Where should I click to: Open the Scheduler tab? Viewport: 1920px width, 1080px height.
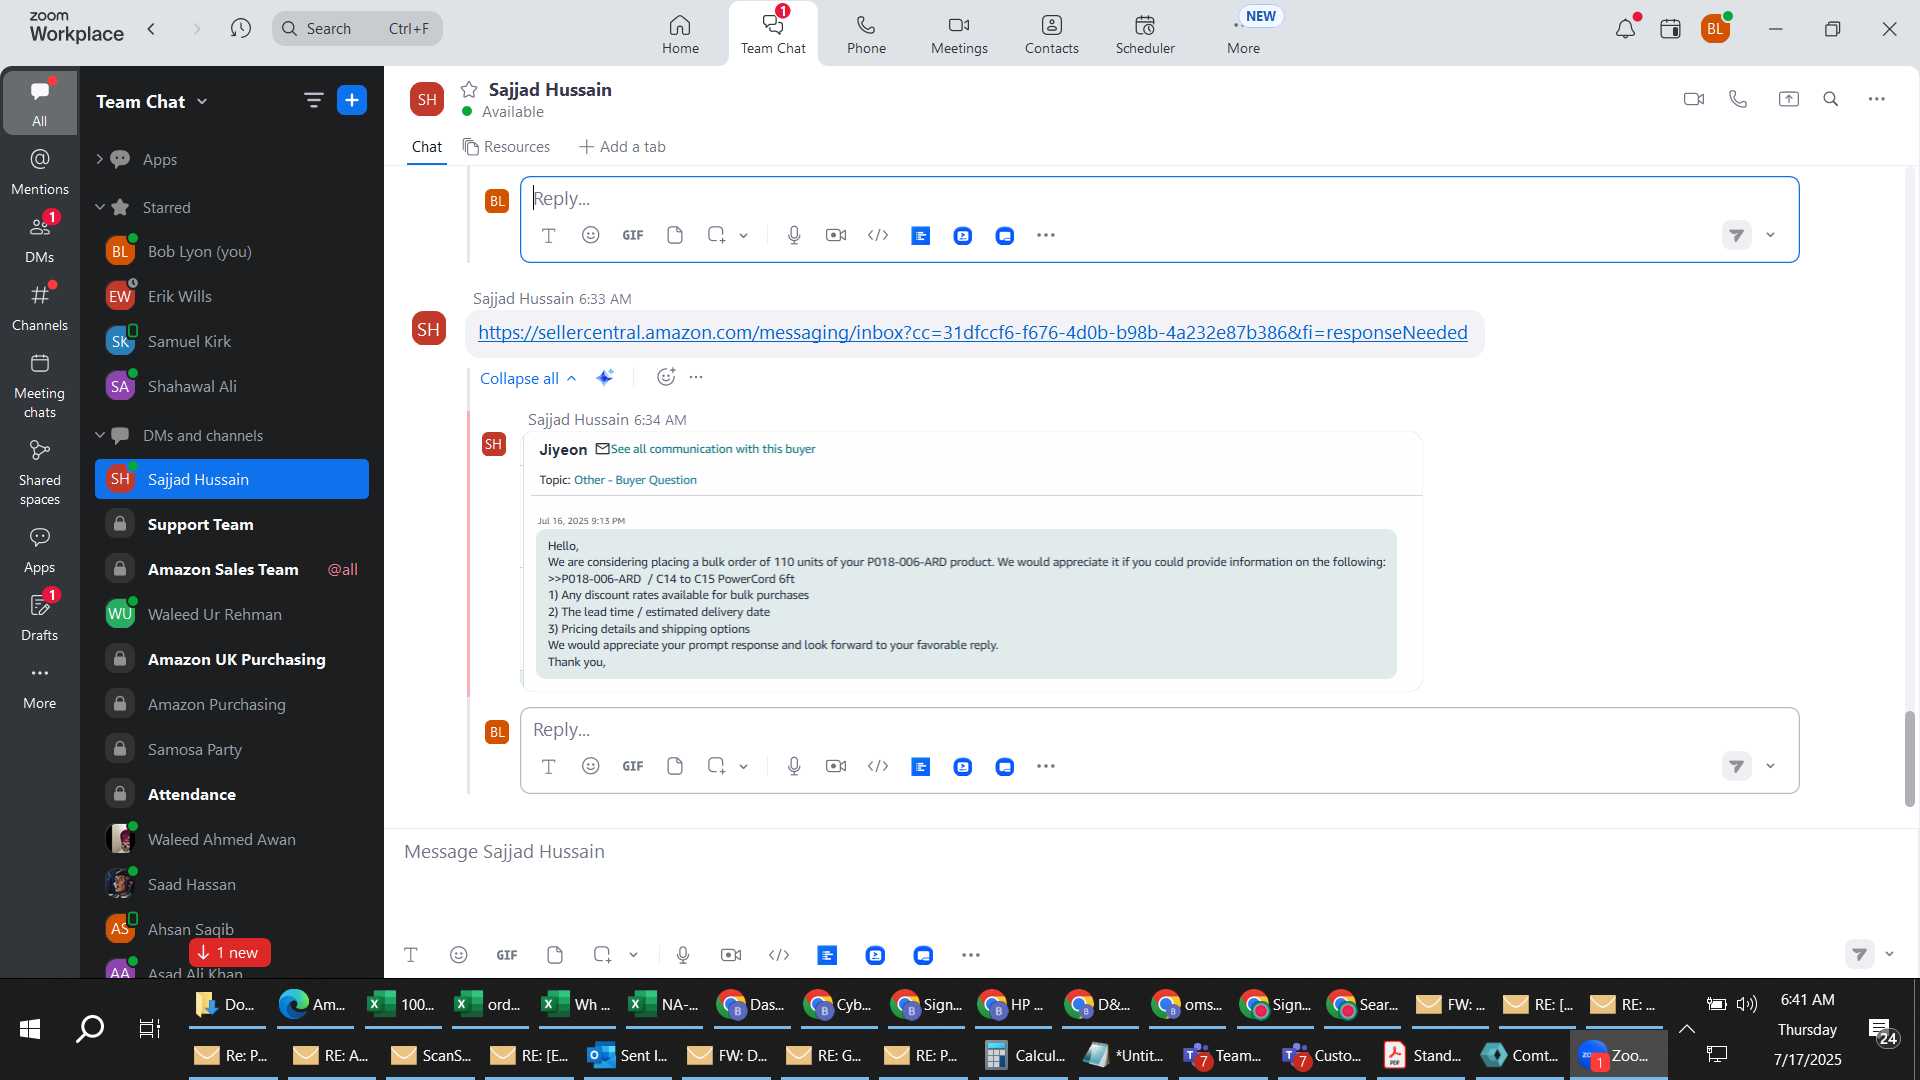1145,34
